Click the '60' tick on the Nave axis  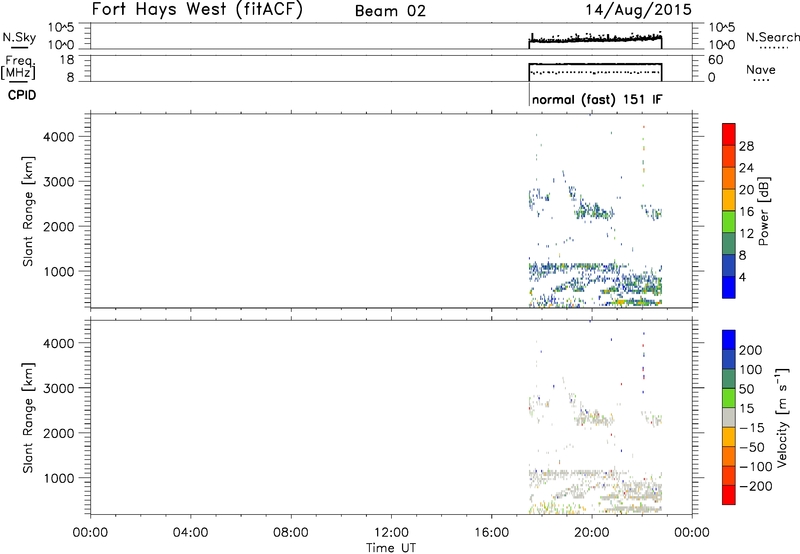coord(715,60)
